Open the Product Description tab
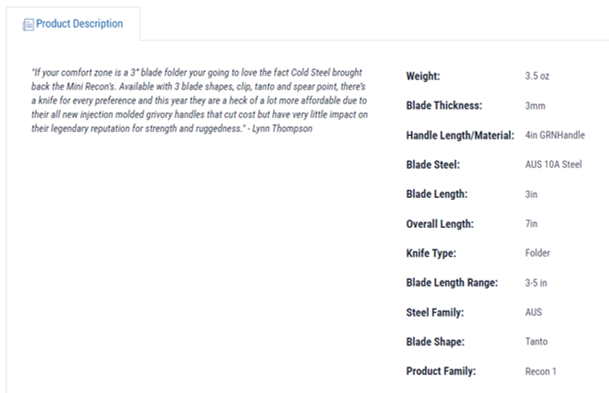609x393 pixels. [73, 24]
